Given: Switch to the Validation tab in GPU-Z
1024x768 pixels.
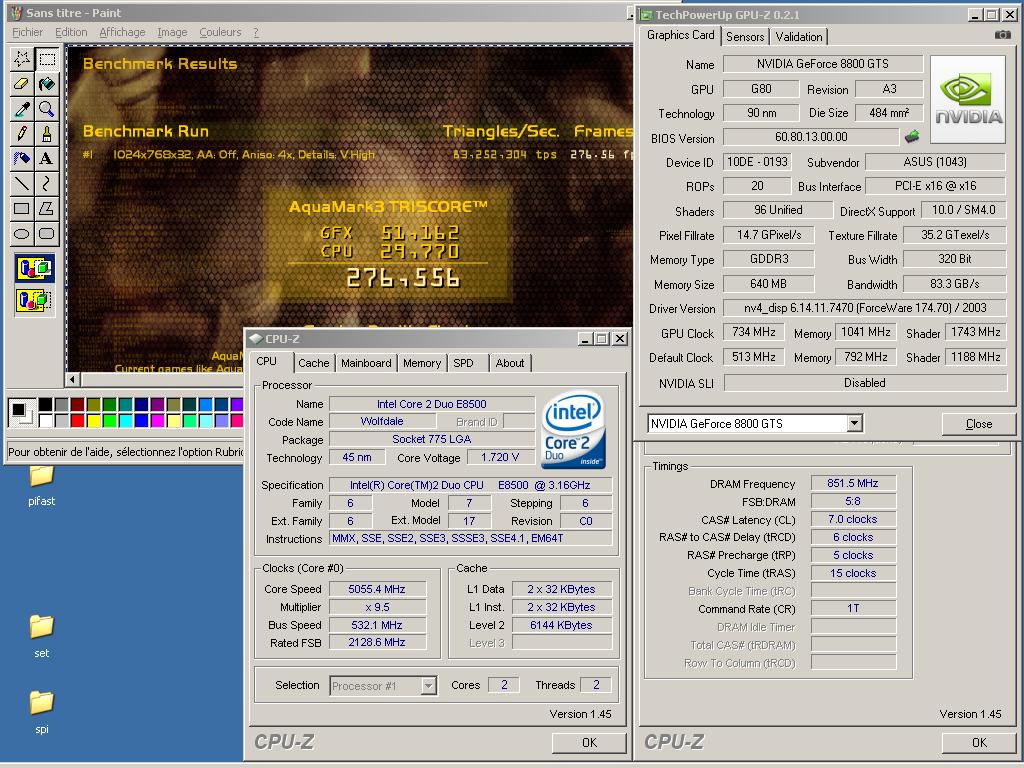Looking at the screenshot, I should (799, 37).
